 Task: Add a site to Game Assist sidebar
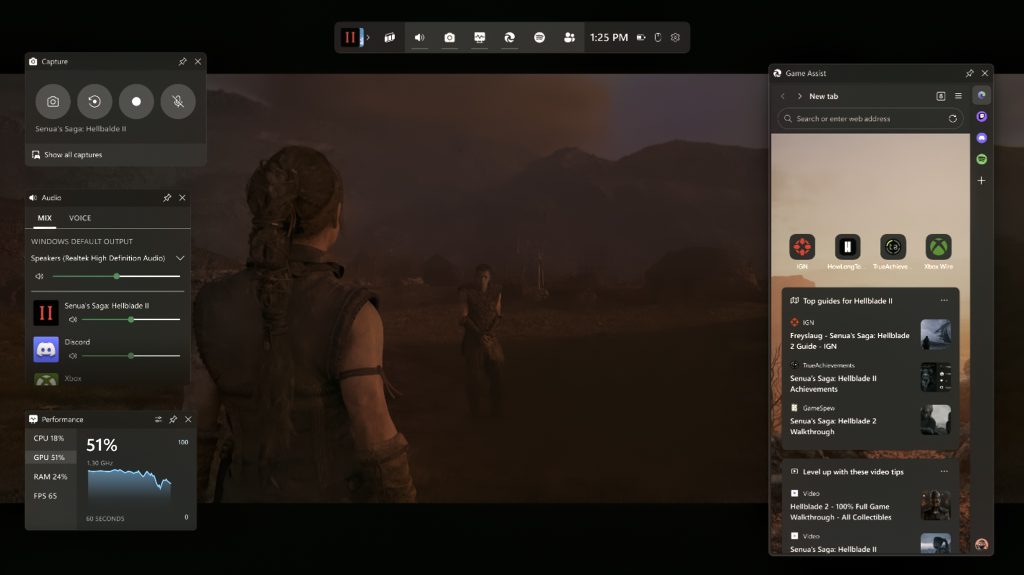tap(982, 180)
